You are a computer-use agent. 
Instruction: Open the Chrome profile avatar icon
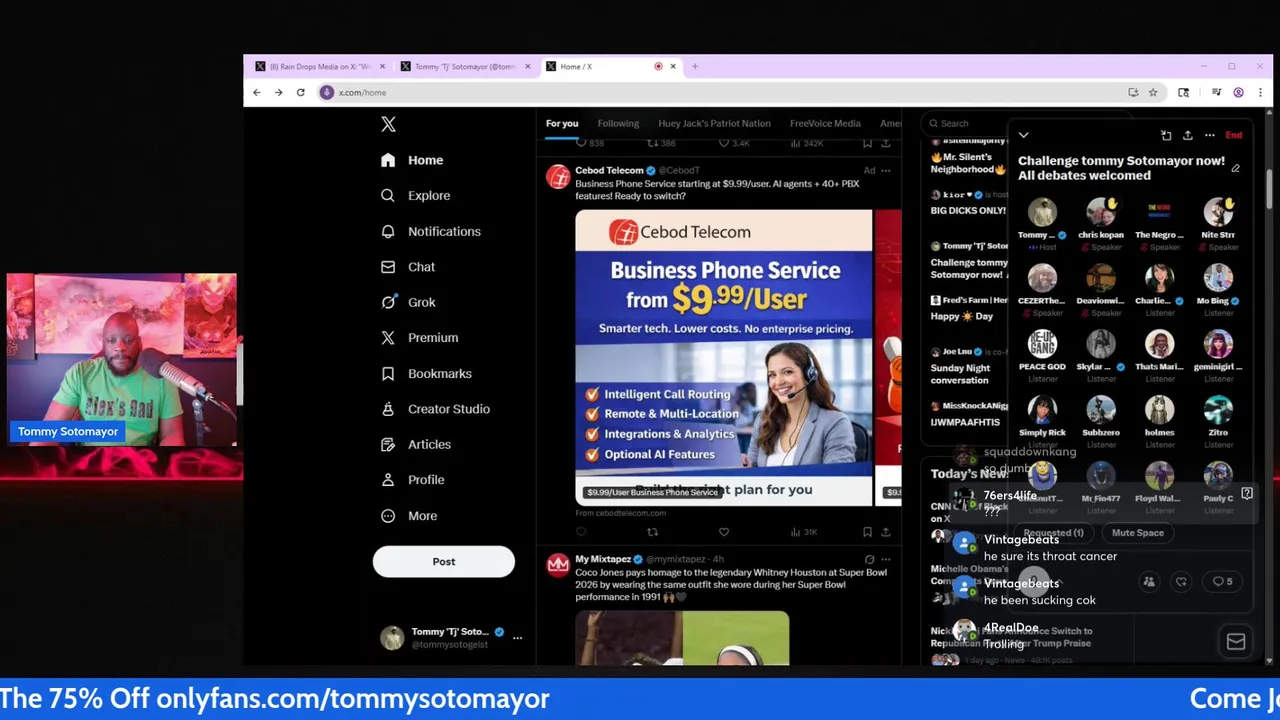click(x=1238, y=92)
